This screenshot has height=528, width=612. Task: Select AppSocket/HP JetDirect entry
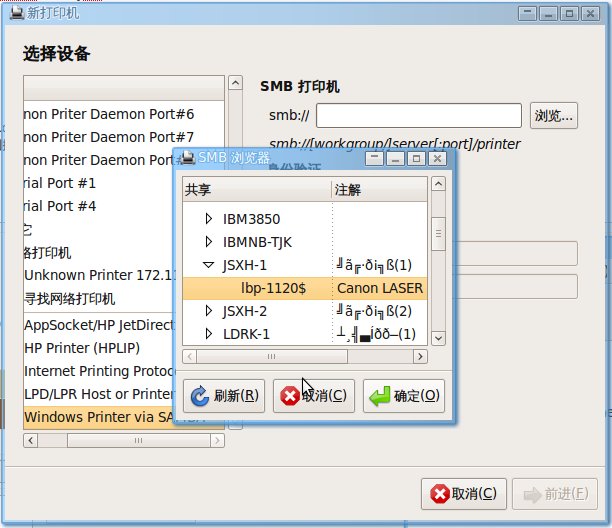(98, 325)
